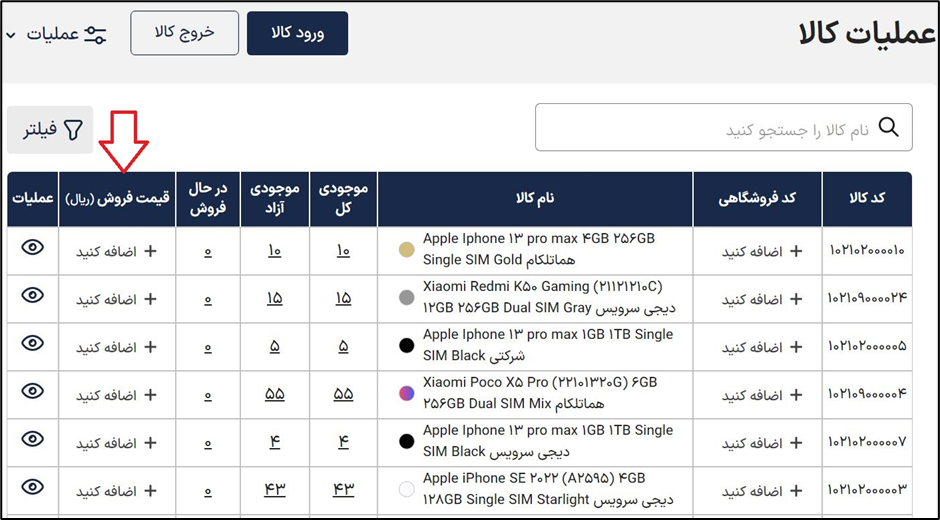The image size is (940, 520).
Task: Focus the نام کالا را جستجو کنید field
Action: click(x=724, y=127)
